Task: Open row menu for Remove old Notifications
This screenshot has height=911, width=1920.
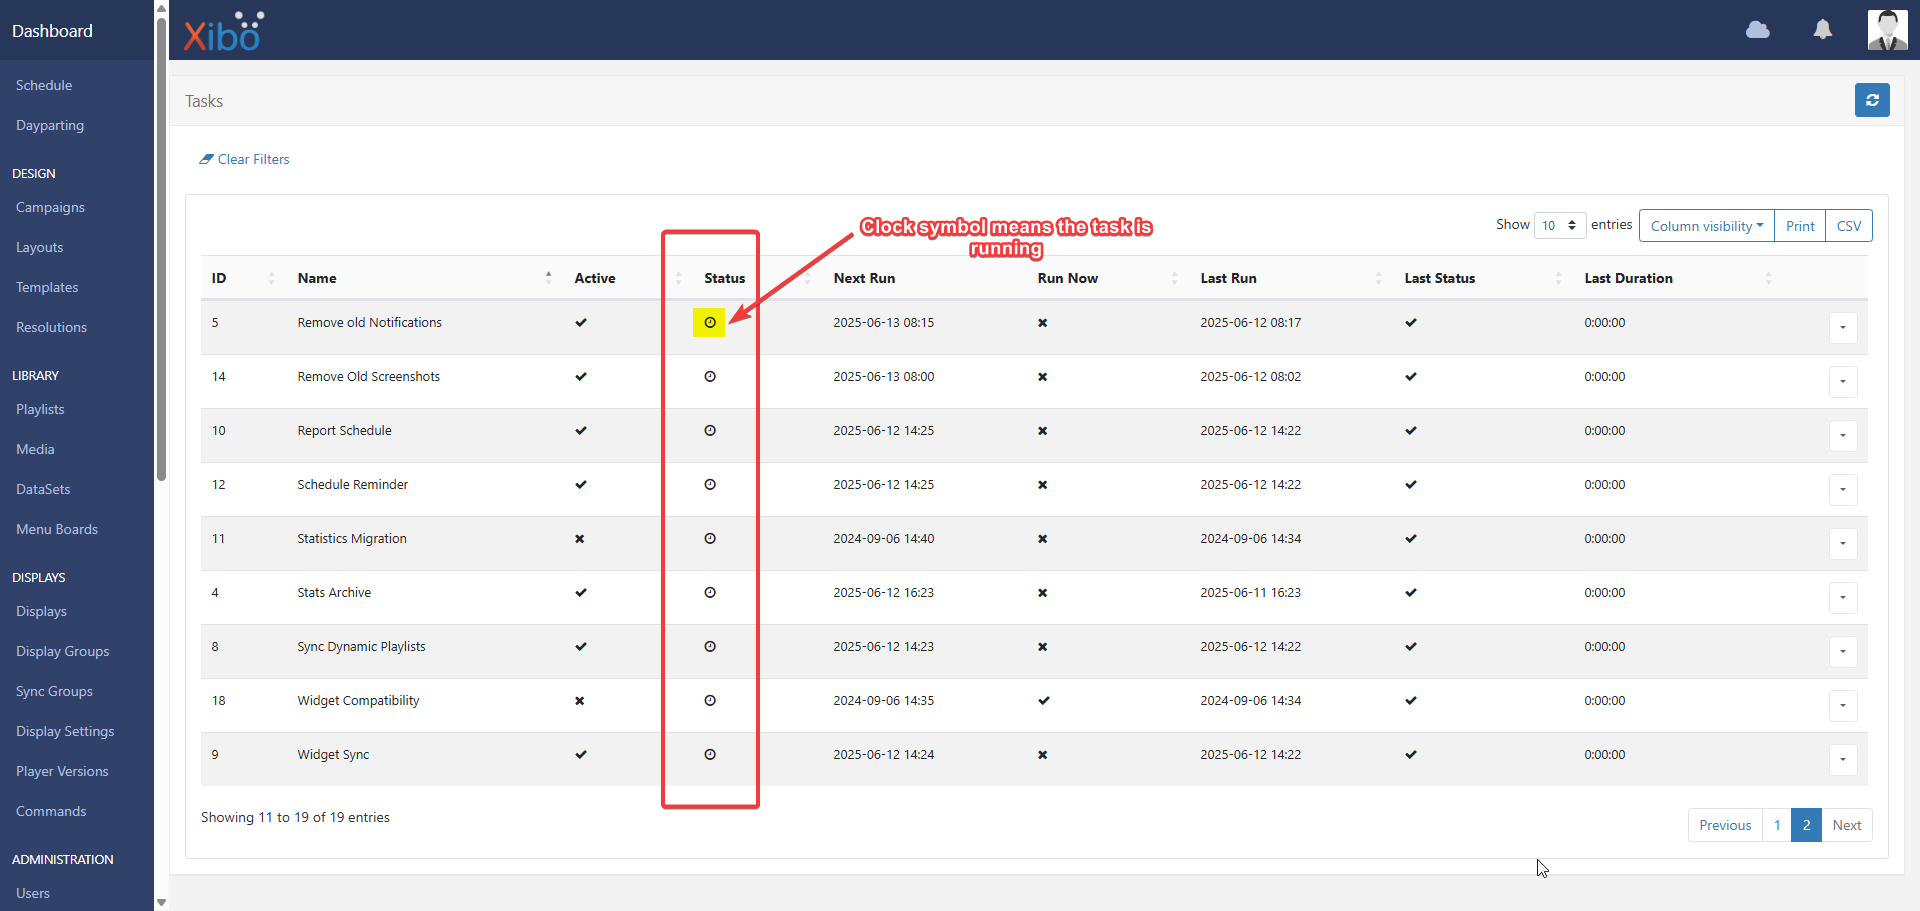Action: pyautogui.click(x=1843, y=327)
